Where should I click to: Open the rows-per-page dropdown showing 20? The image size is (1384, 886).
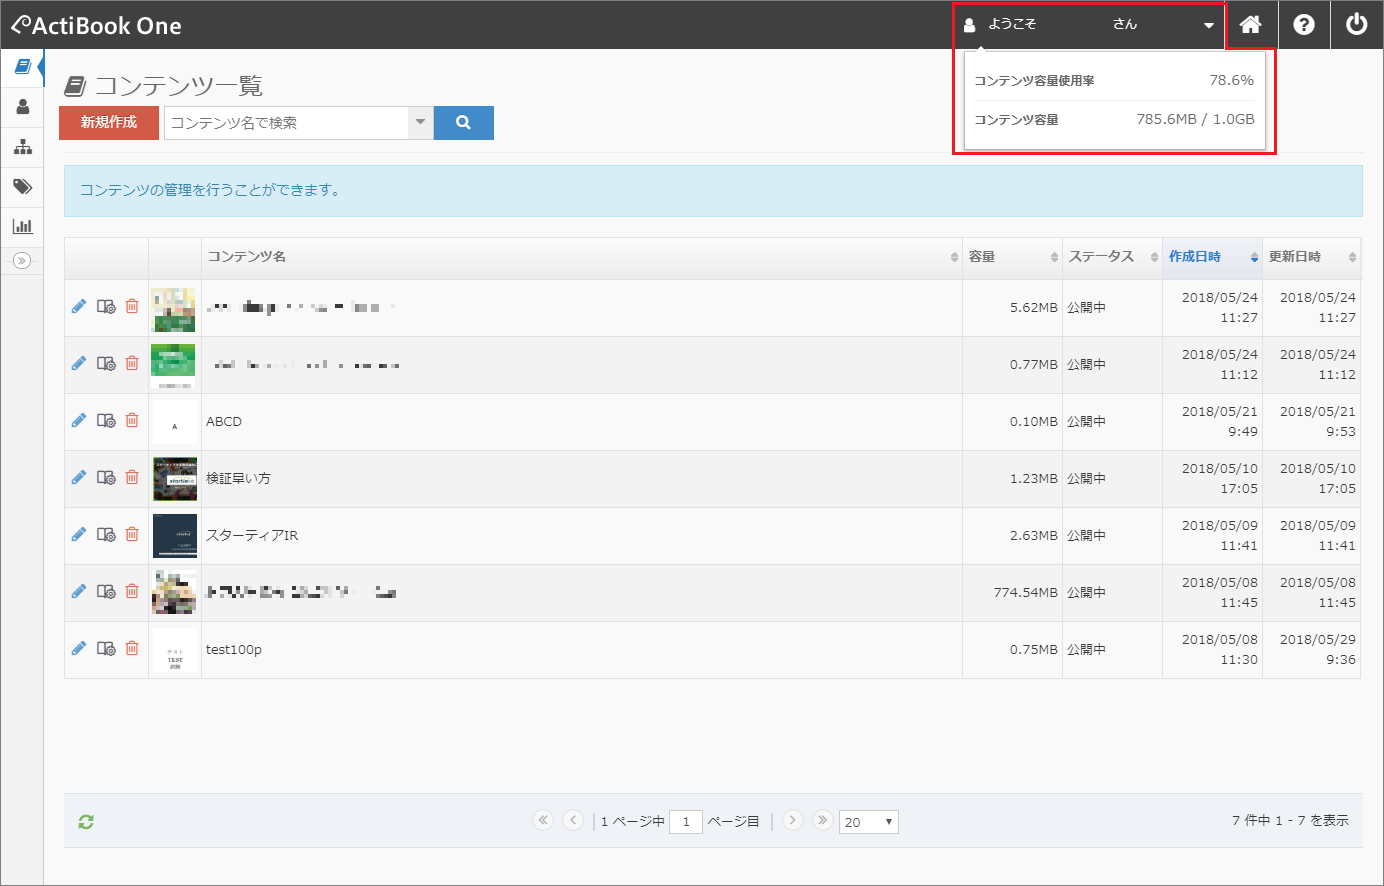point(868,822)
